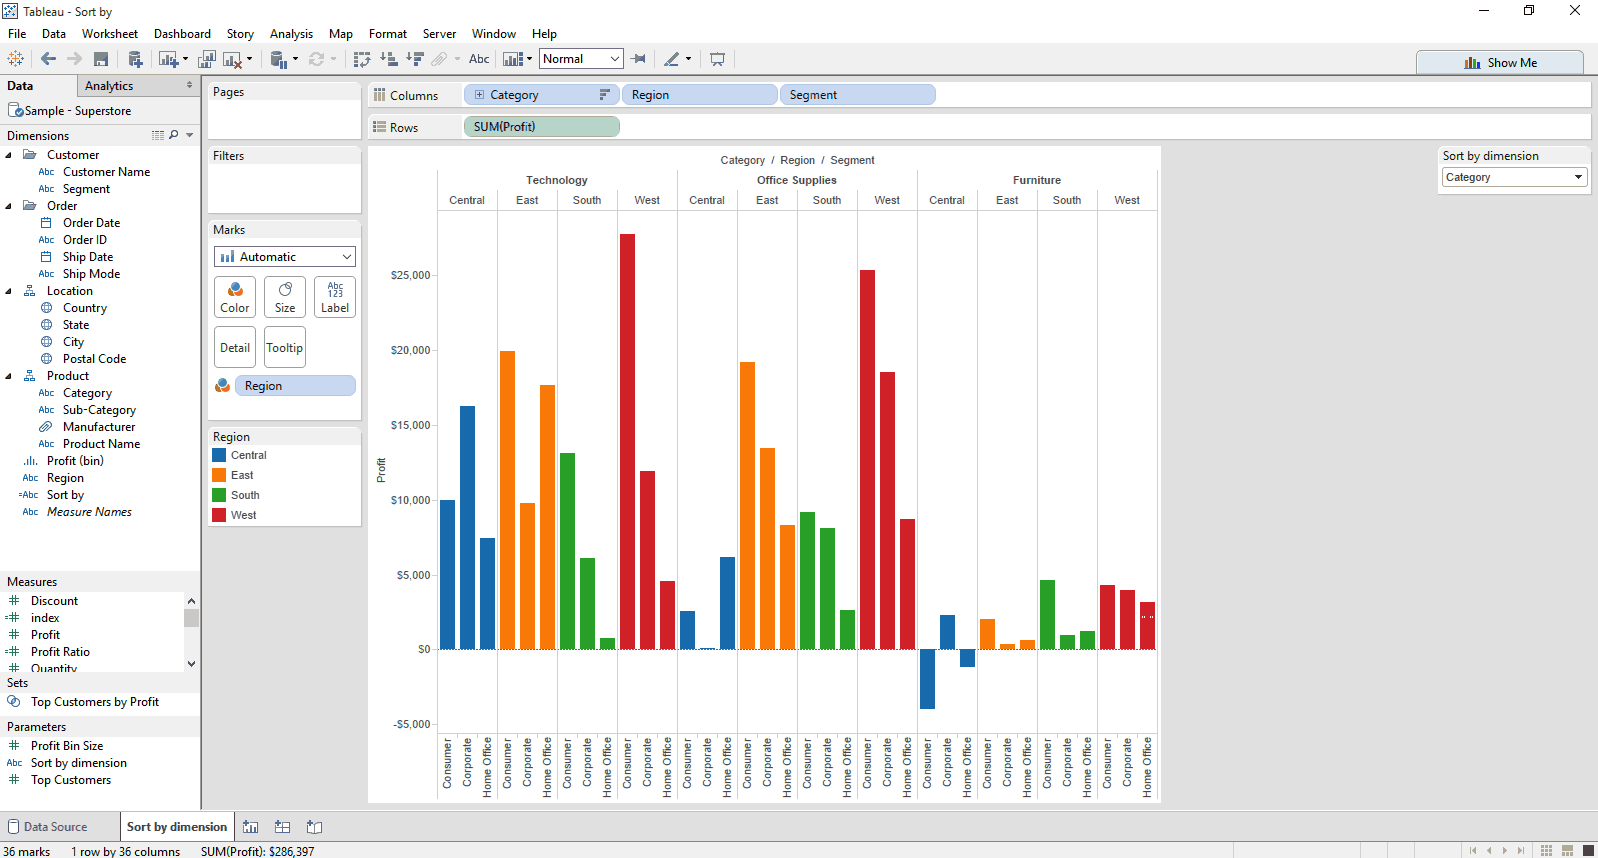Click the Tooltip button in Marks card
Screen dimensions: 1598x858
[285, 348]
